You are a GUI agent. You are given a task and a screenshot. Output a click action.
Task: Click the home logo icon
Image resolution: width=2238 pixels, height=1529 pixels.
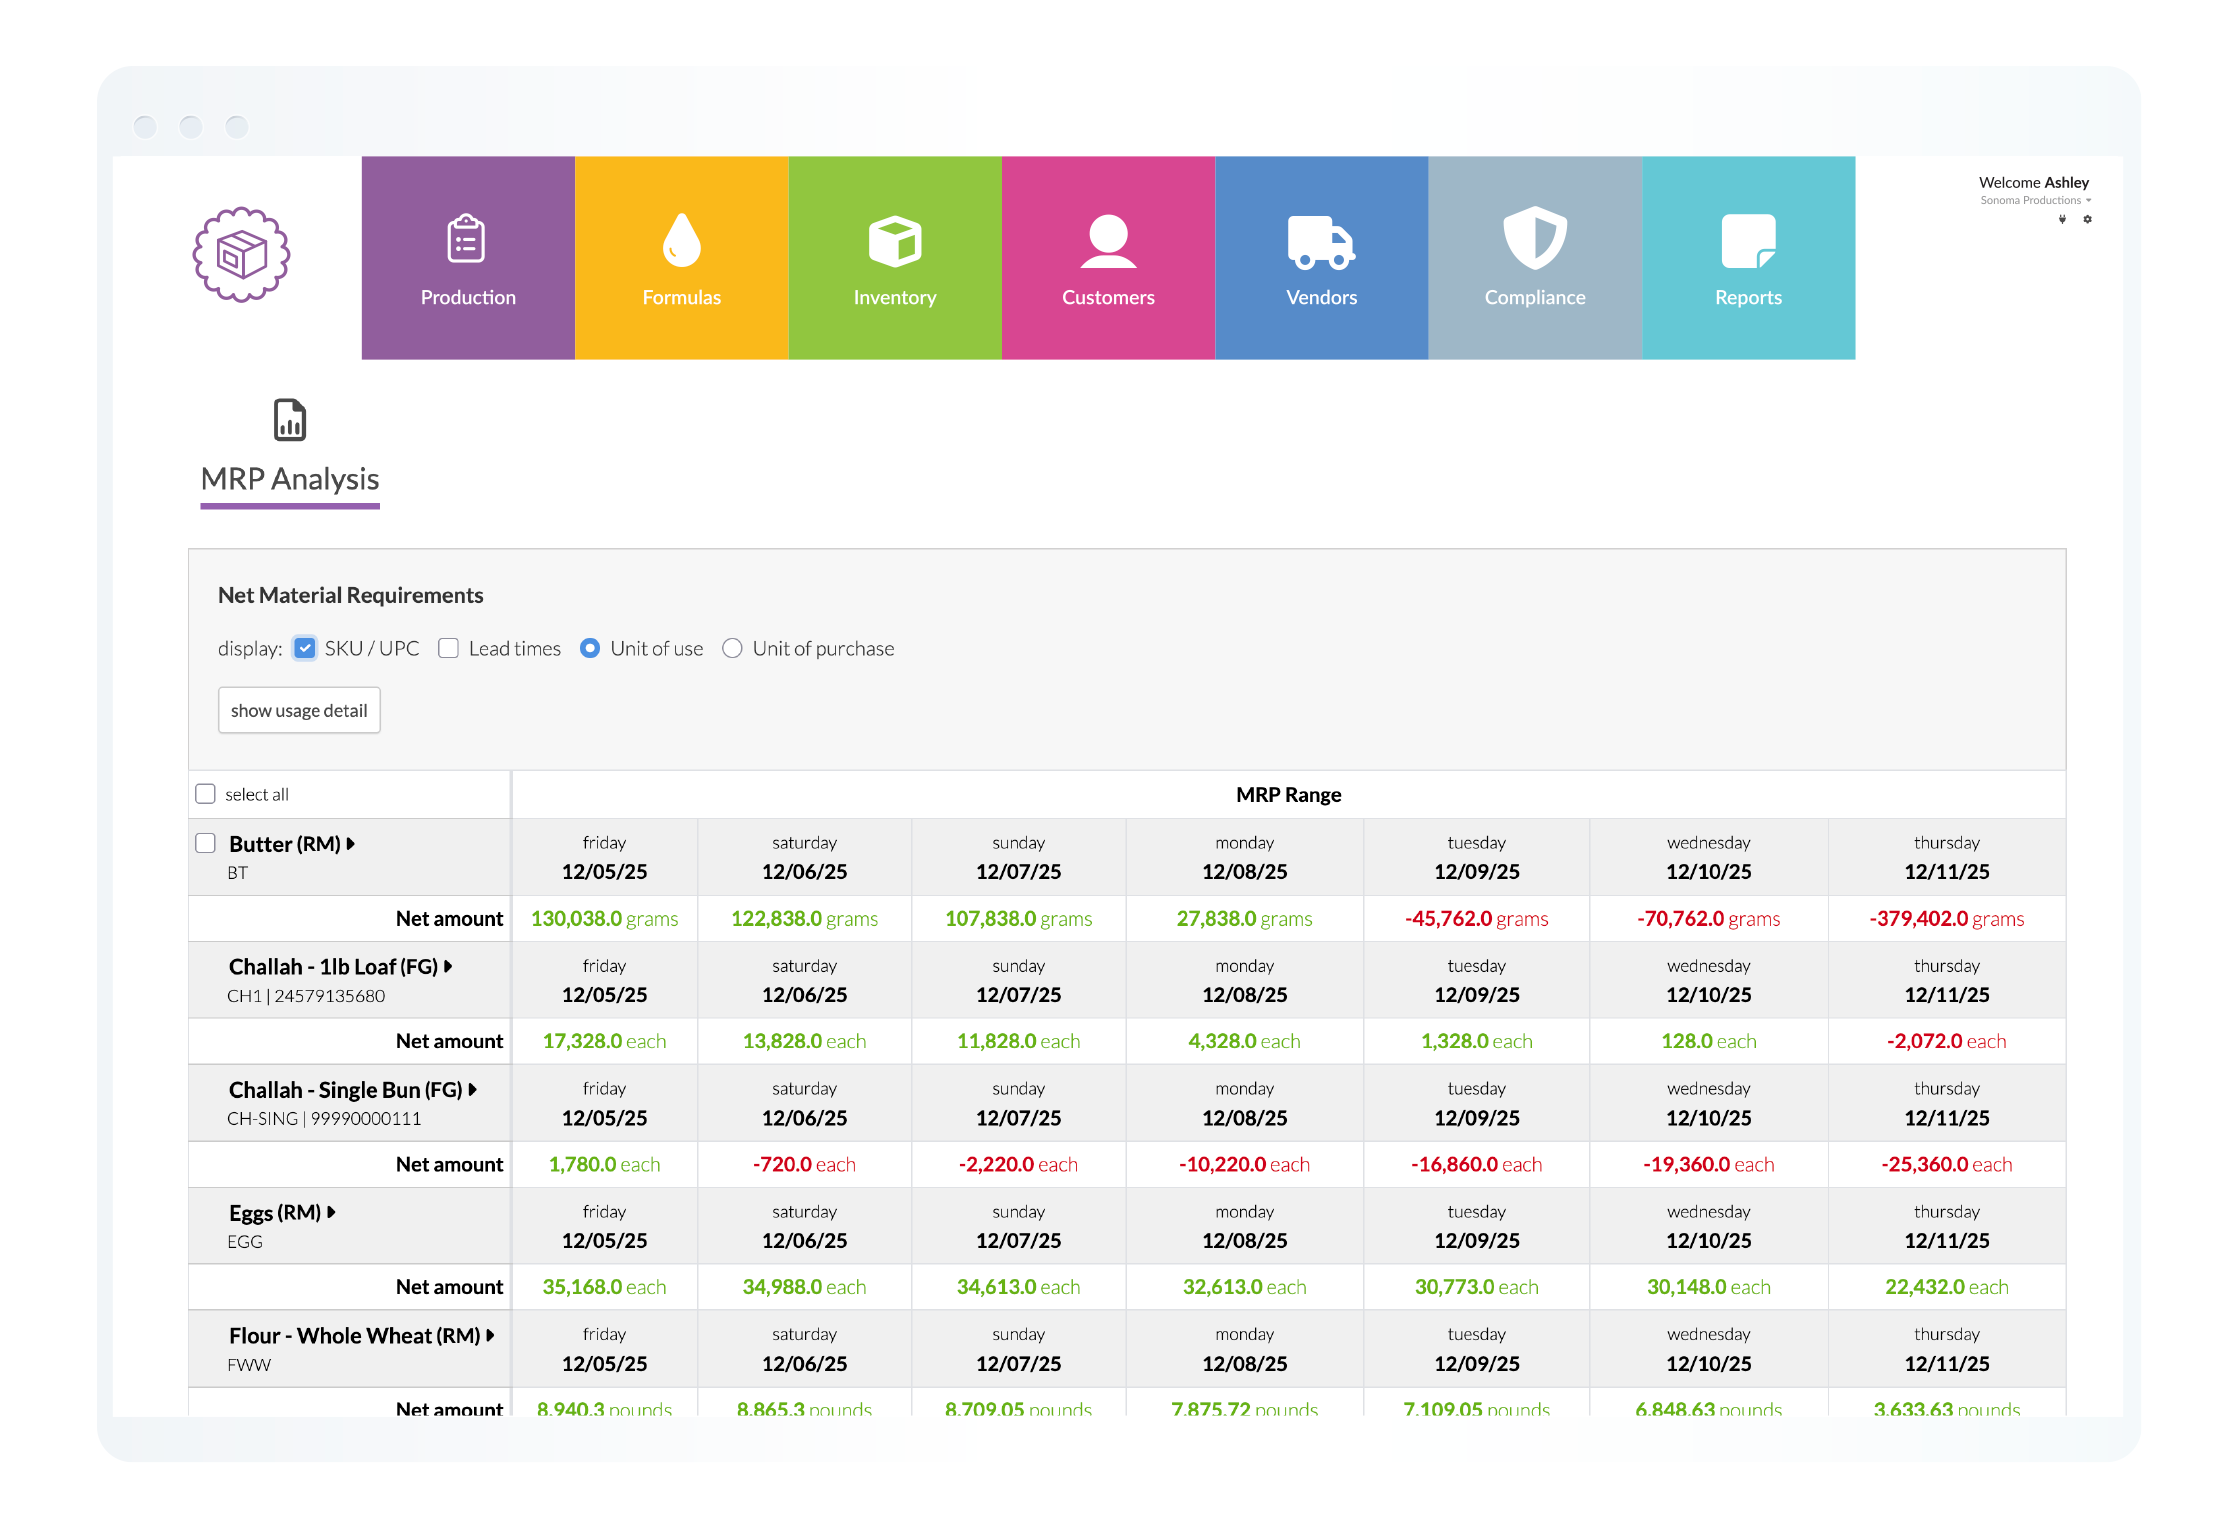click(x=241, y=255)
